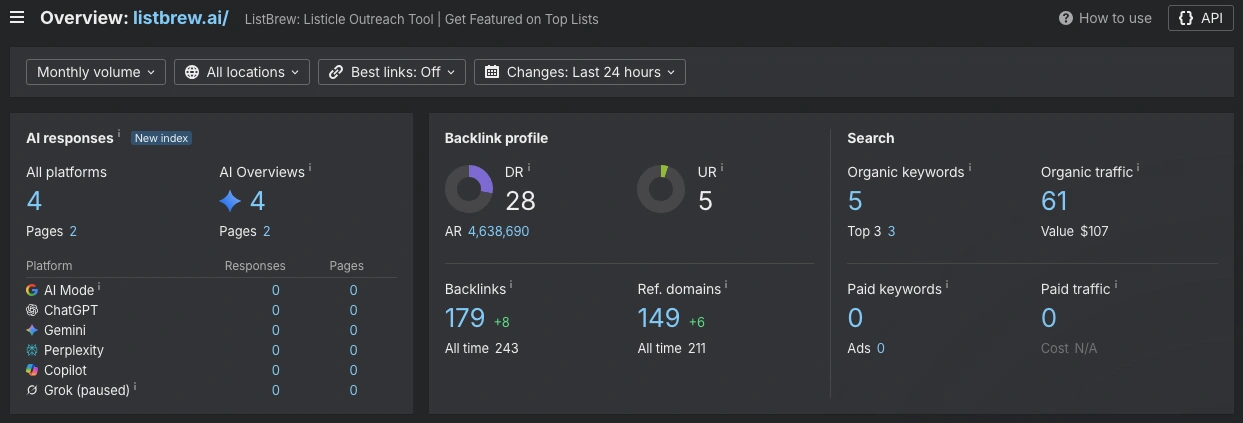Click info icon next to AI Overviews
This screenshot has height=423, width=1243.
tap(310, 168)
